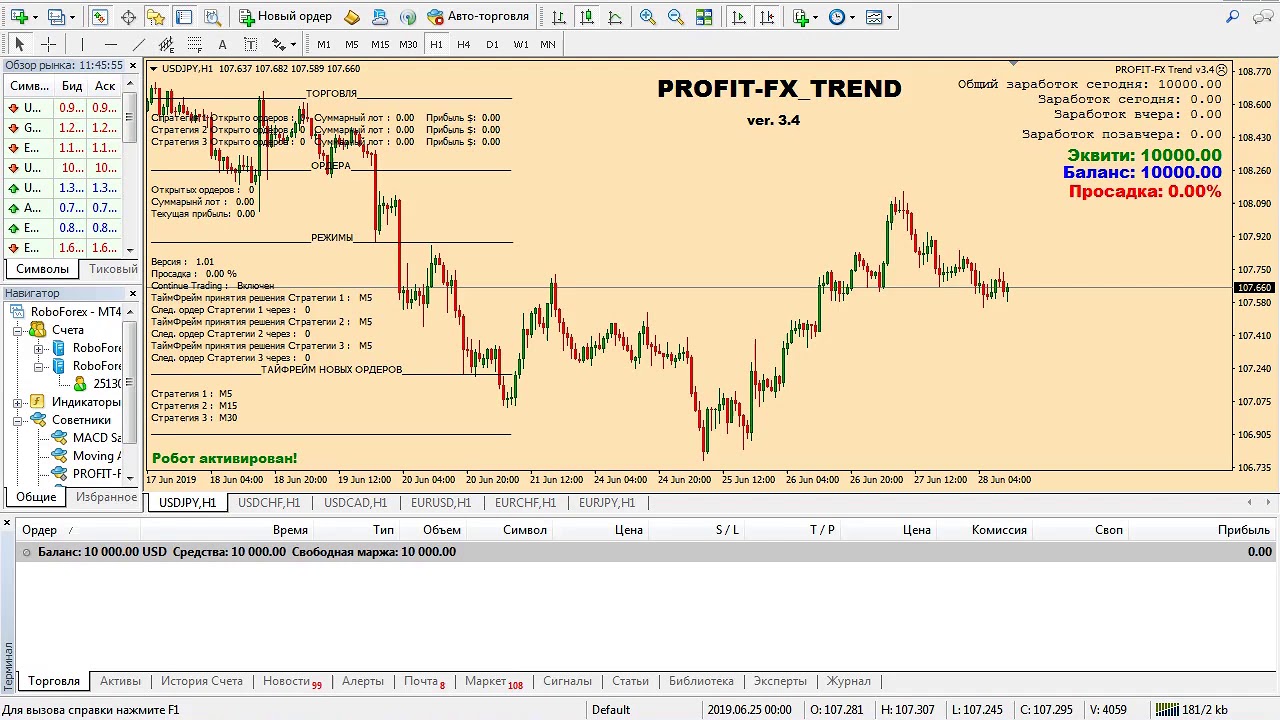The height and width of the screenshot is (720, 1280).
Task: Toggle chart shift button
Action: tap(766, 17)
